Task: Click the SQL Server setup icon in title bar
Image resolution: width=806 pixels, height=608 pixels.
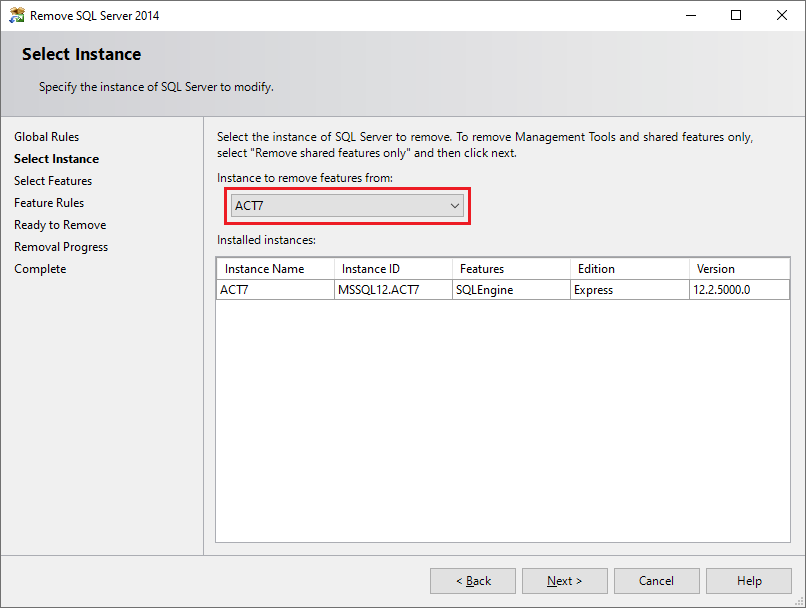Action: 16,15
